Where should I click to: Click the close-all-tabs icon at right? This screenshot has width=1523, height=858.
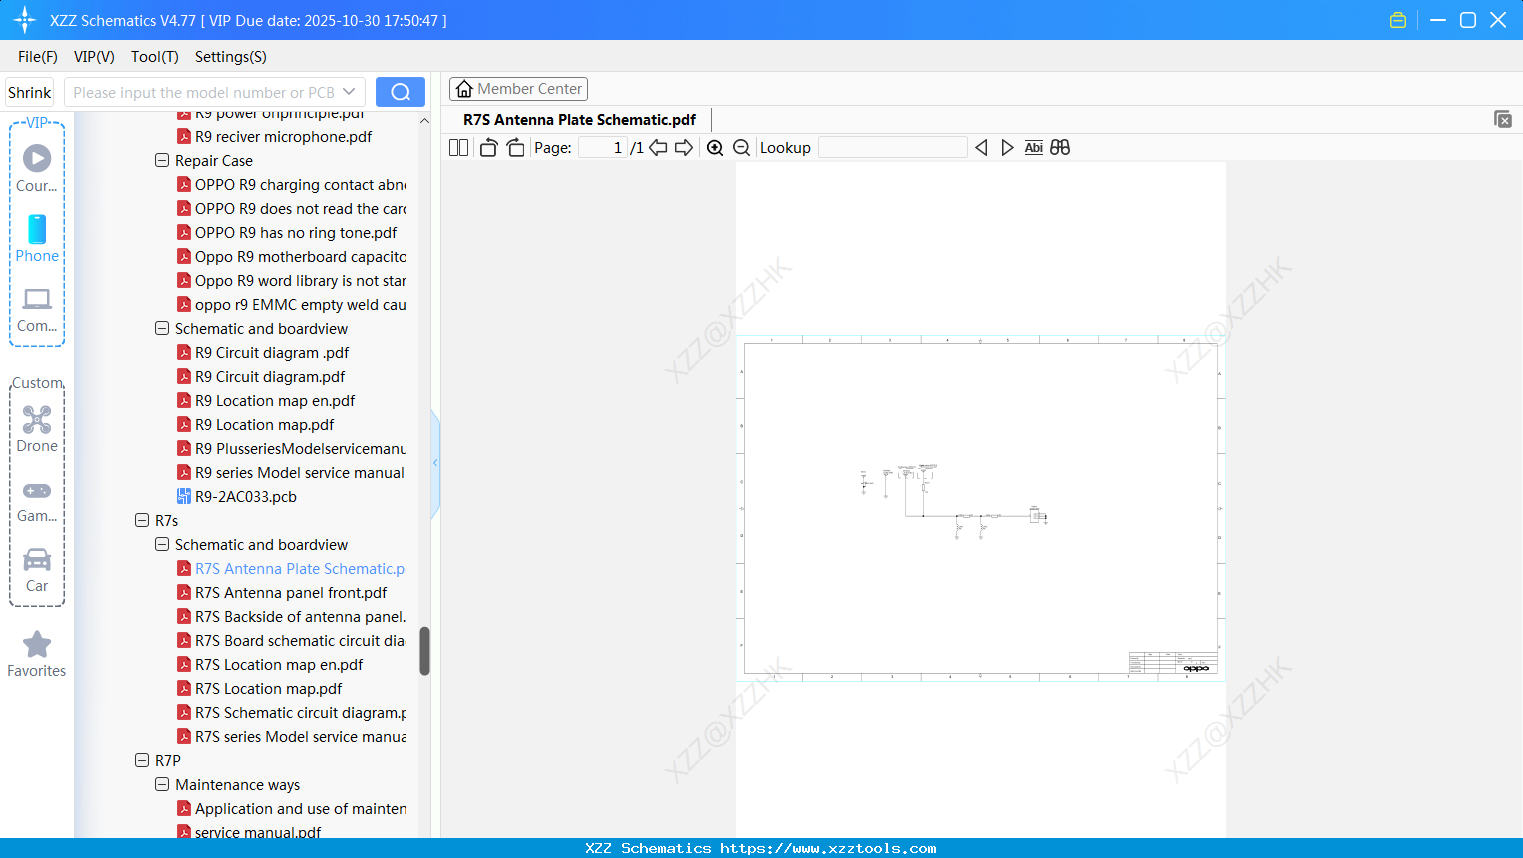tap(1503, 119)
